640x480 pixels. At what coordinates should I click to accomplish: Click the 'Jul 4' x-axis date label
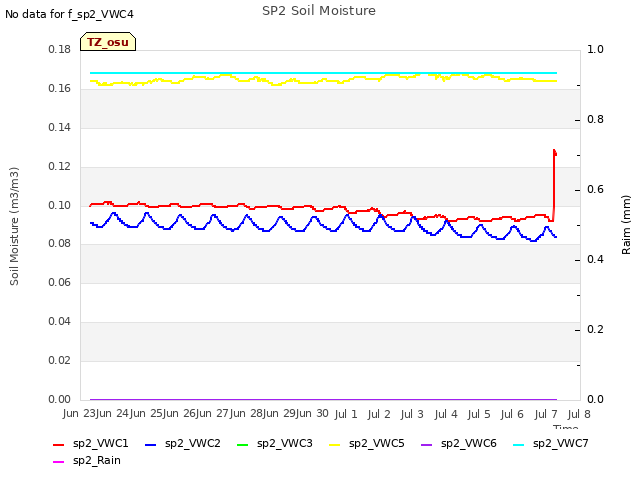point(446,414)
